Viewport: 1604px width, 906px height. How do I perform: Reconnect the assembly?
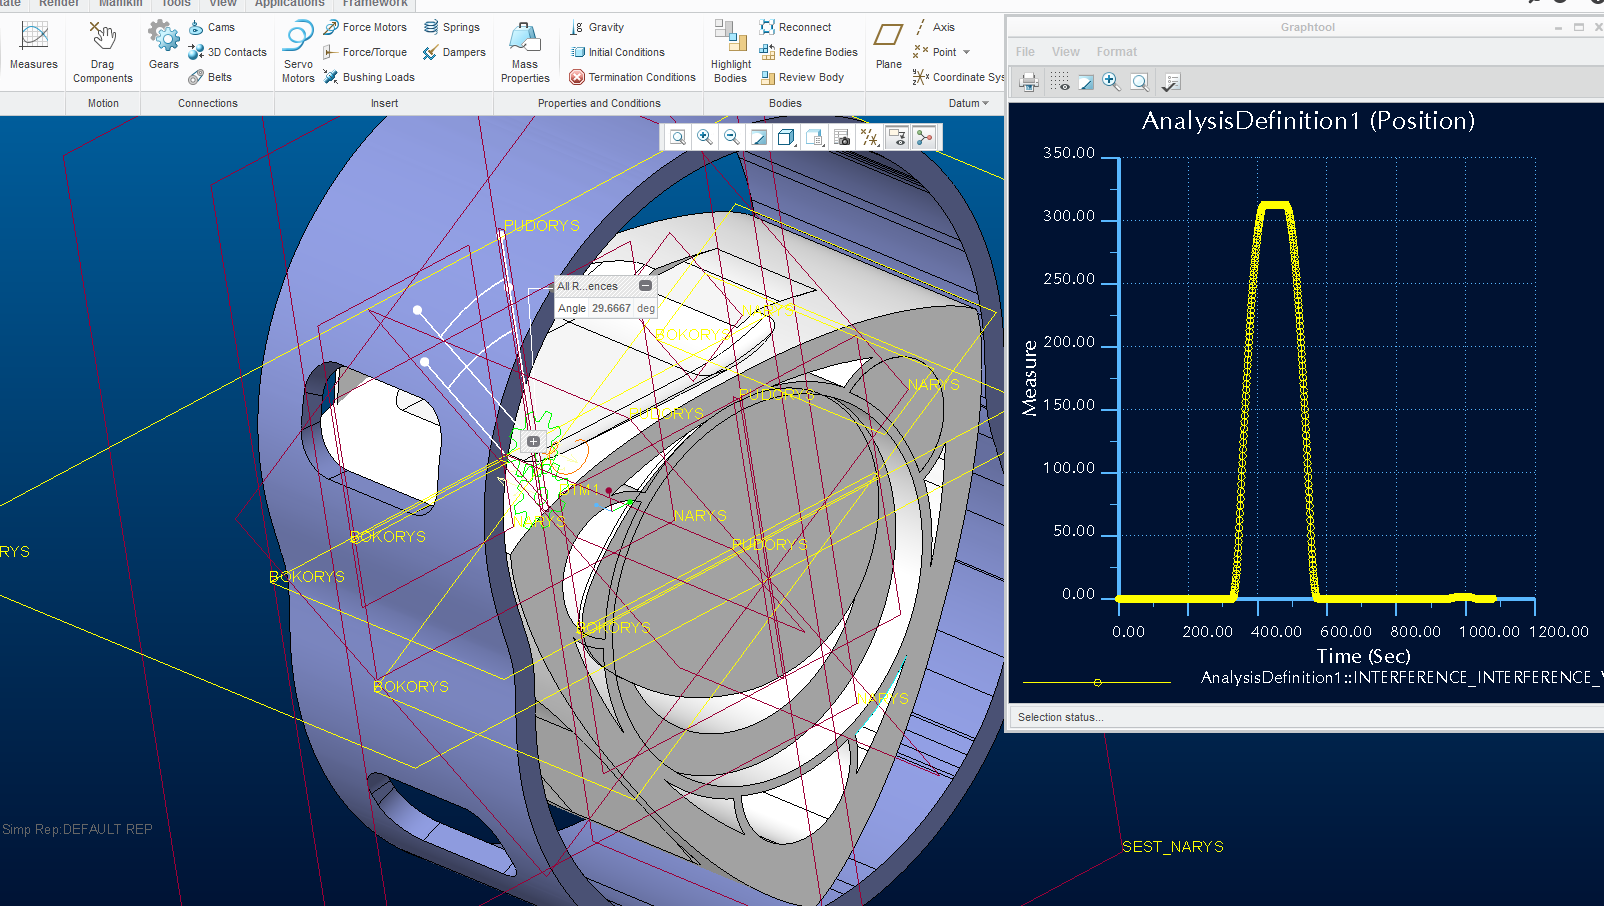click(x=796, y=27)
